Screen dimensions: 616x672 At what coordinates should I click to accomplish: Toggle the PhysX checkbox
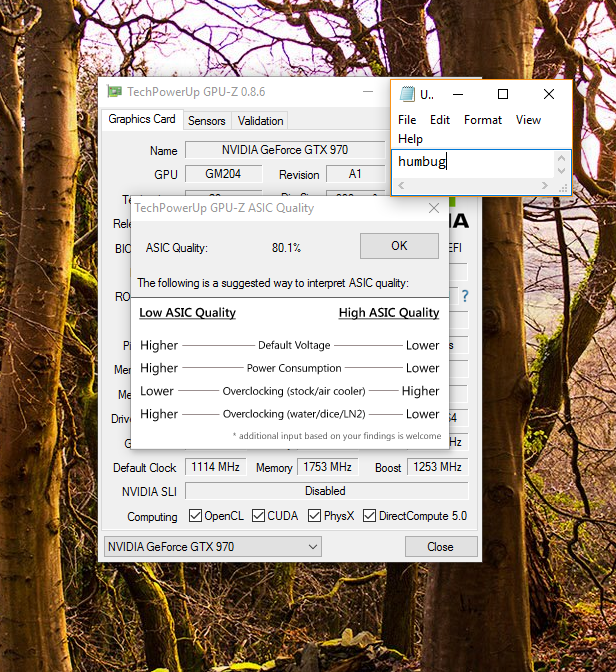(314, 516)
